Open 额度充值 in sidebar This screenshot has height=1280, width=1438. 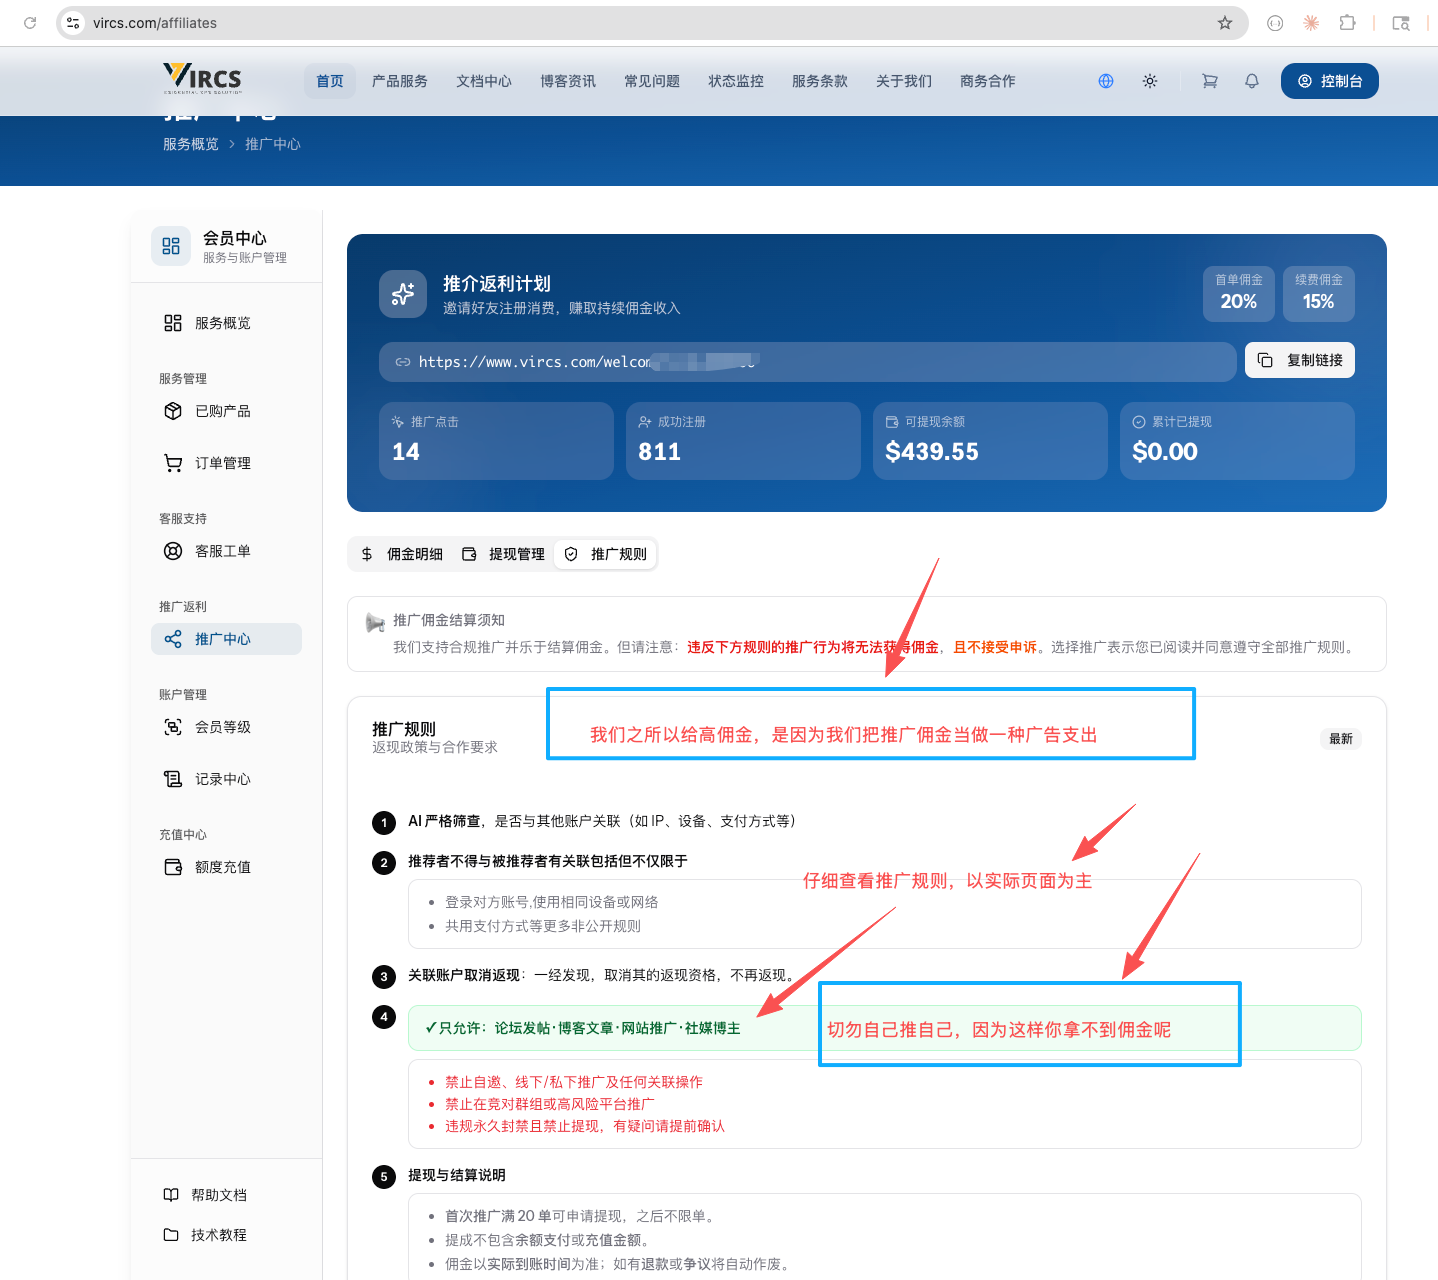point(226,867)
